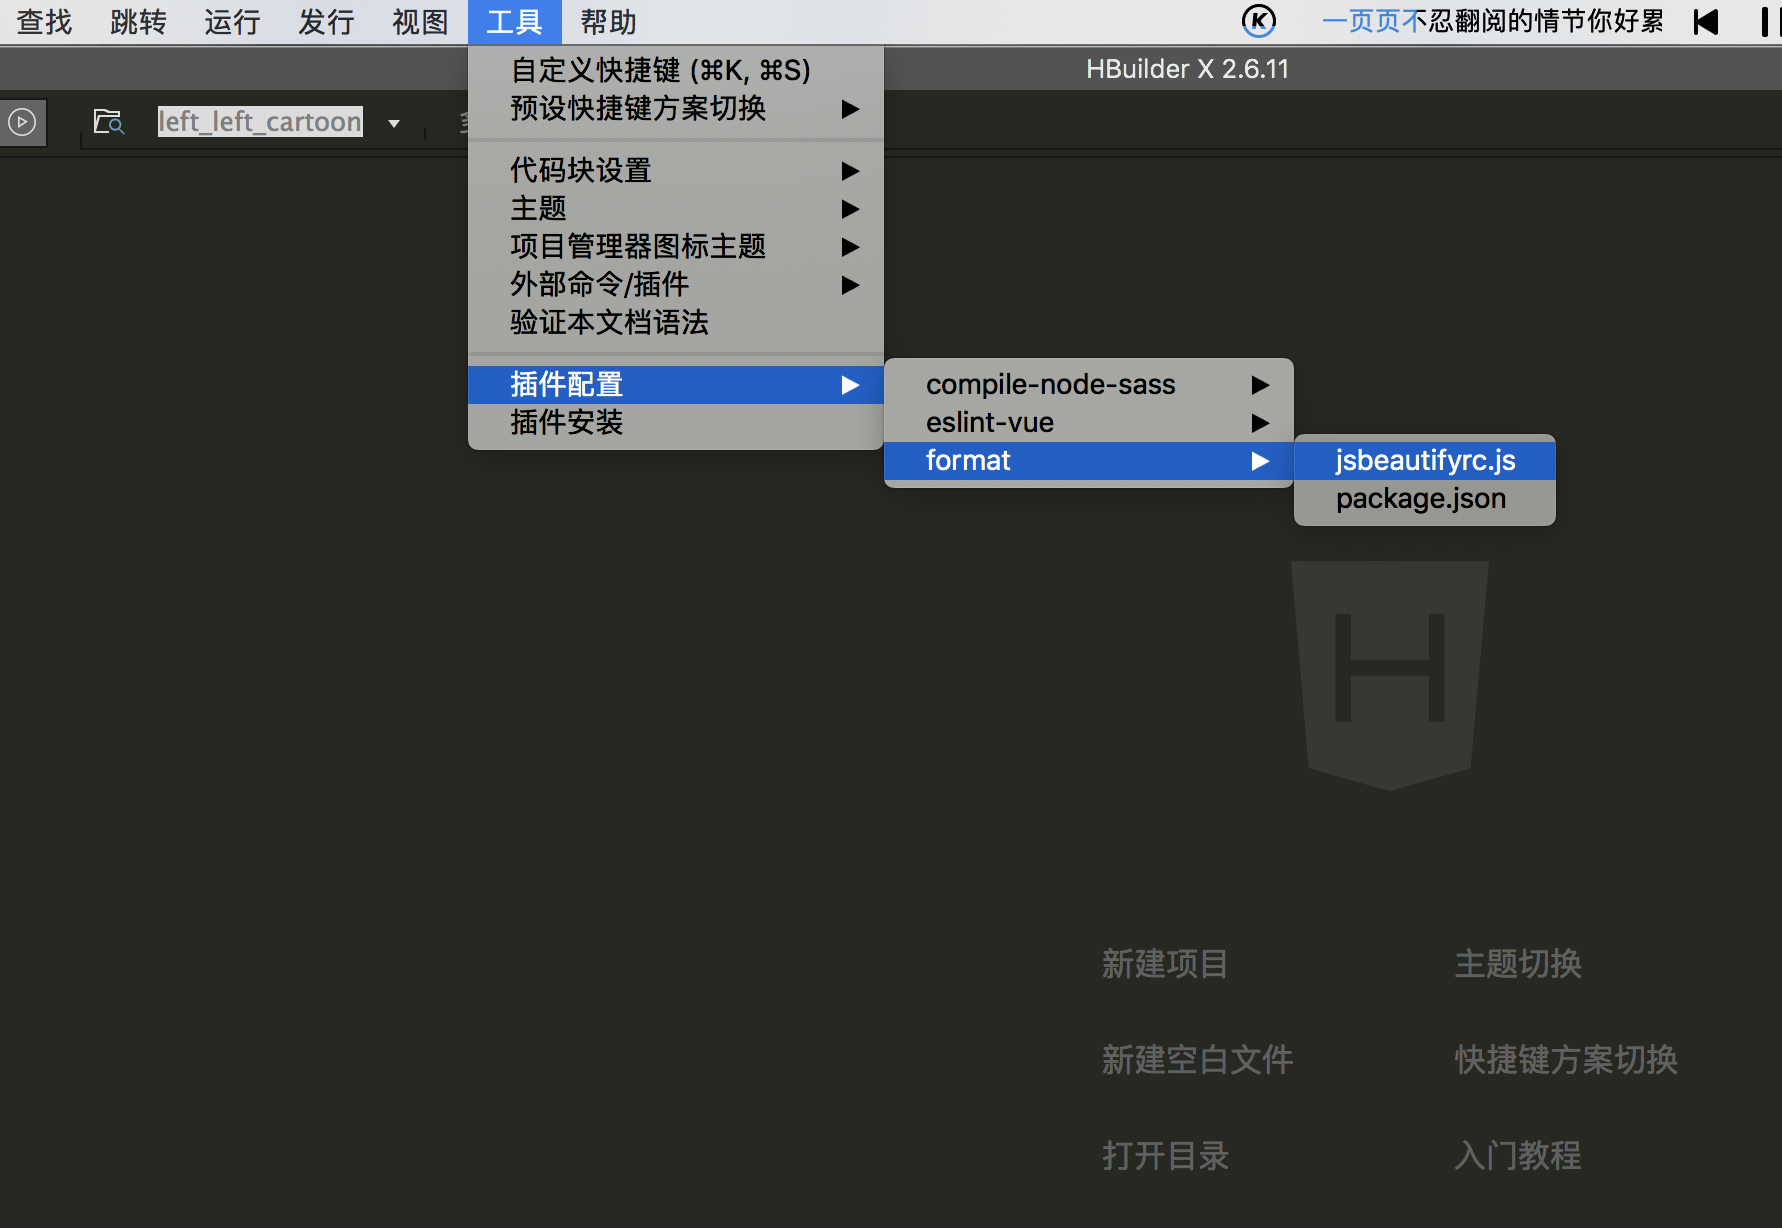Click the left_left_cartoon input field
Image resolution: width=1782 pixels, height=1228 pixels.
pos(260,122)
